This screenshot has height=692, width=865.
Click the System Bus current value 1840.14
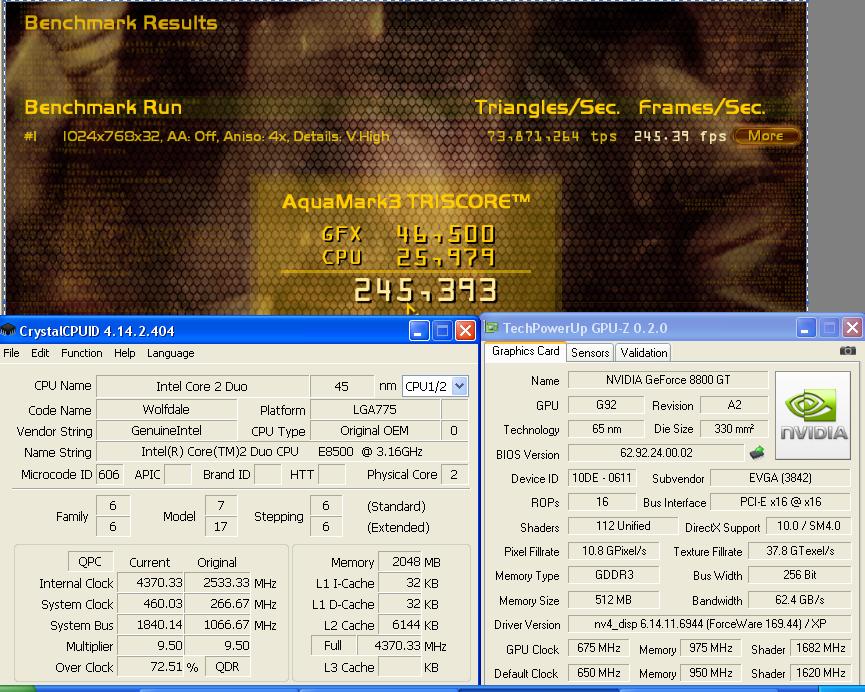150,625
